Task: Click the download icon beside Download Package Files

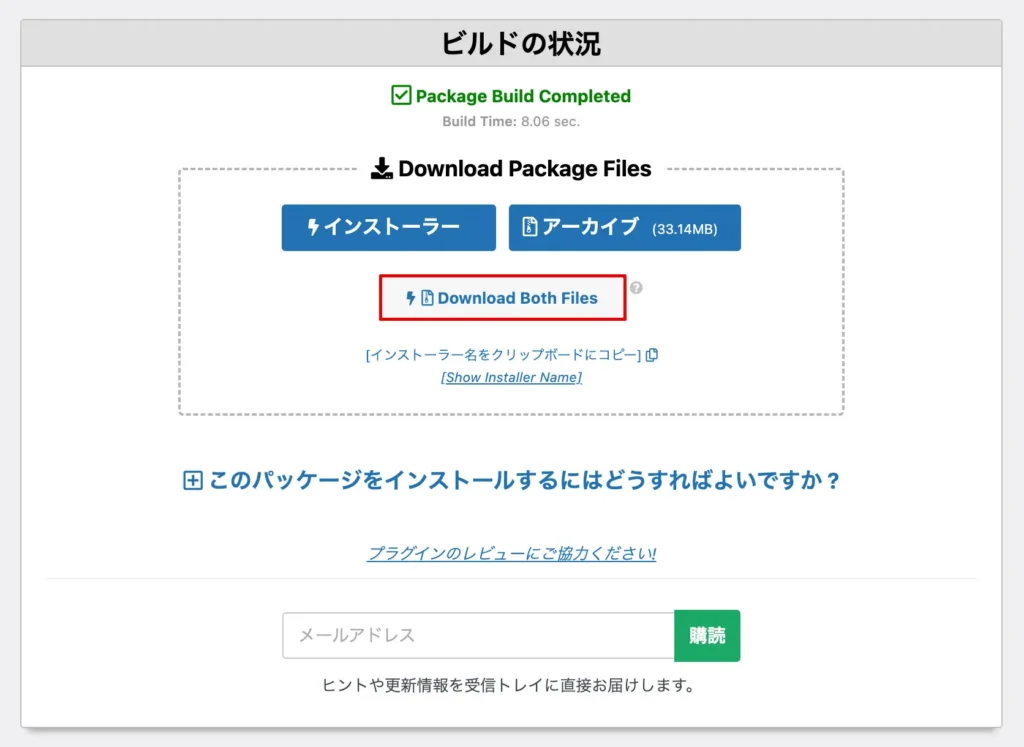Action: tap(381, 168)
